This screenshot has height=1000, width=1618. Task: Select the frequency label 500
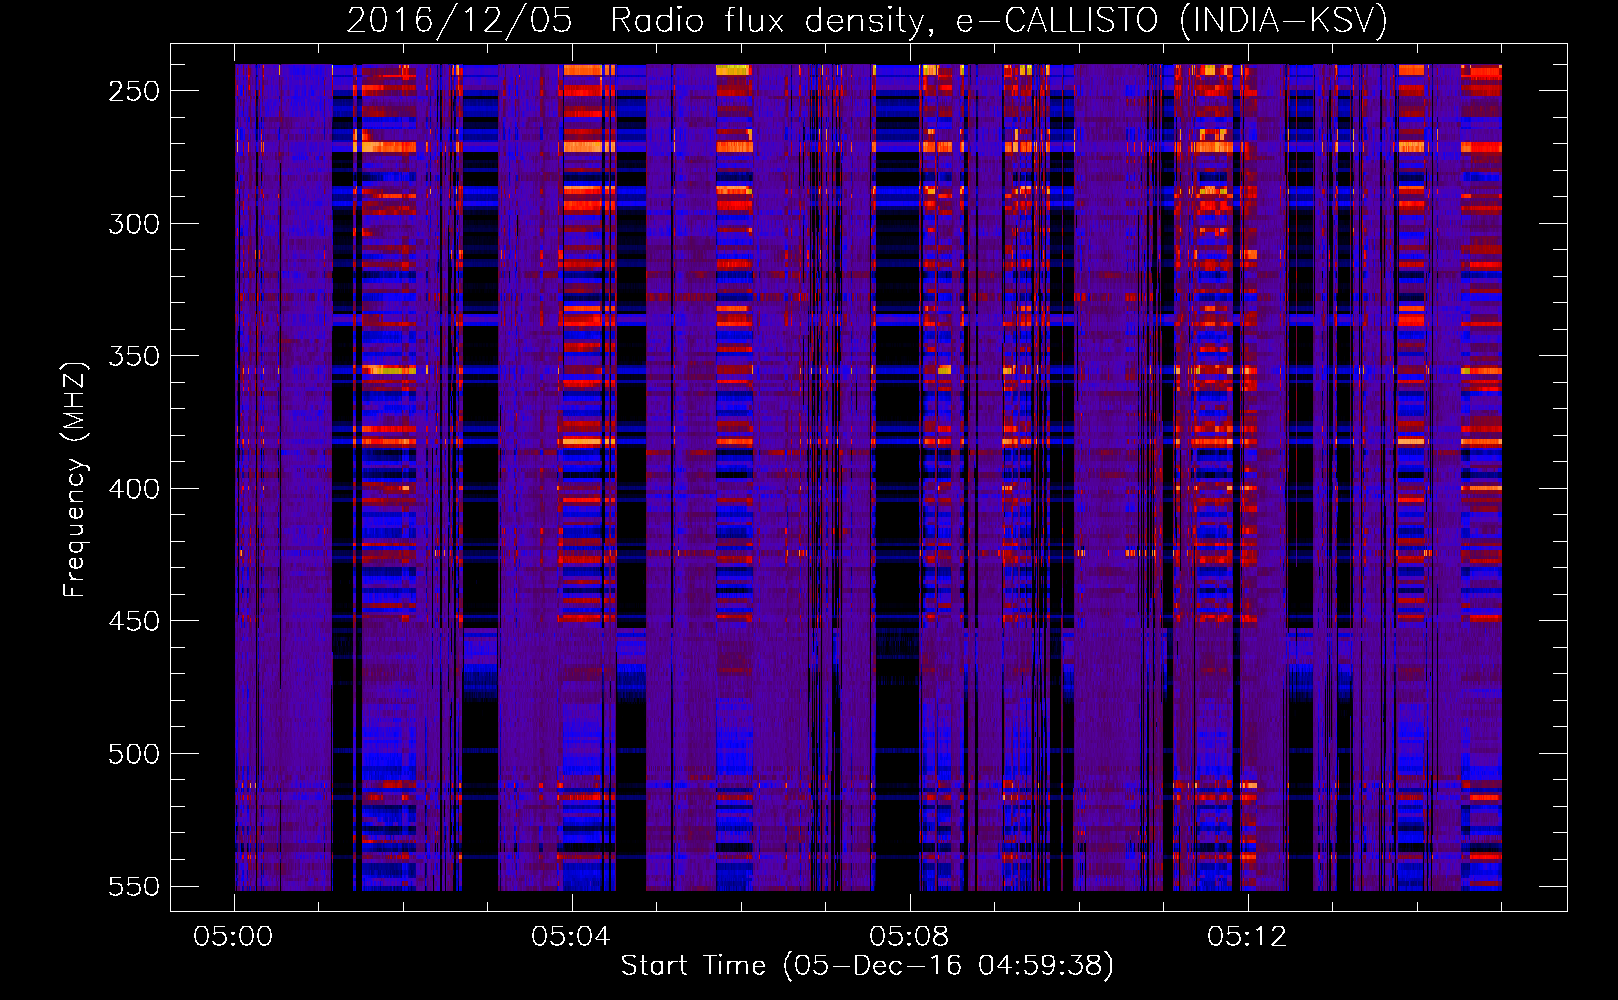(x=134, y=754)
